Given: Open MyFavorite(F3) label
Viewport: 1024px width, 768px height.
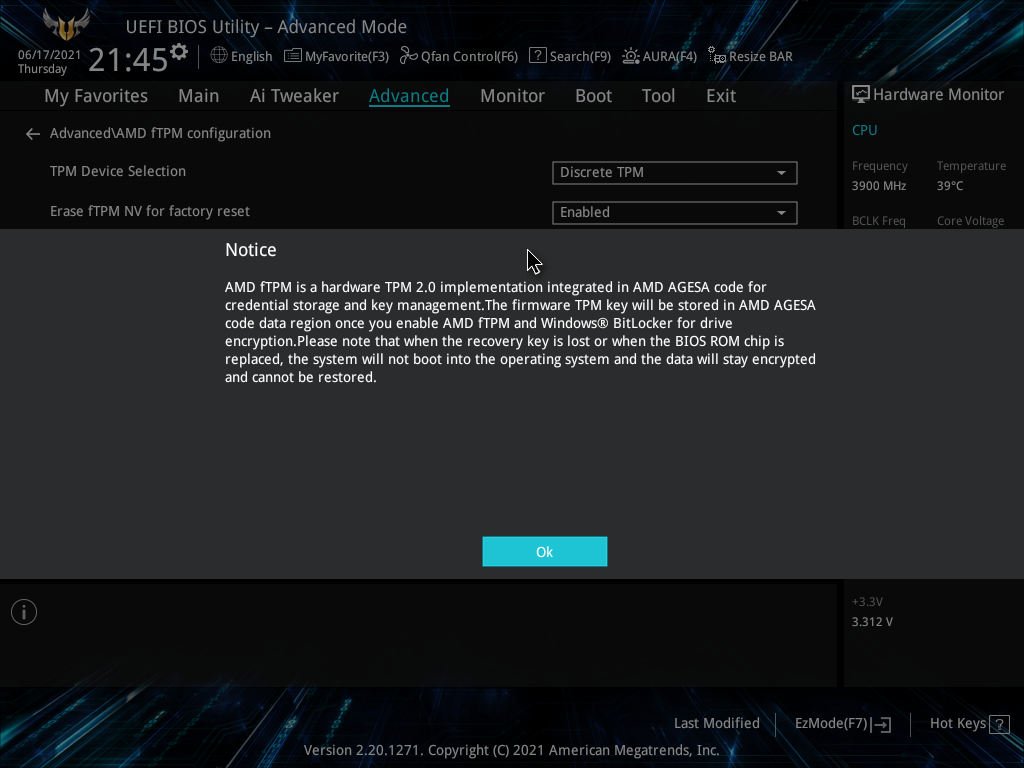Looking at the screenshot, I should pyautogui.click(x=347, y=57).
